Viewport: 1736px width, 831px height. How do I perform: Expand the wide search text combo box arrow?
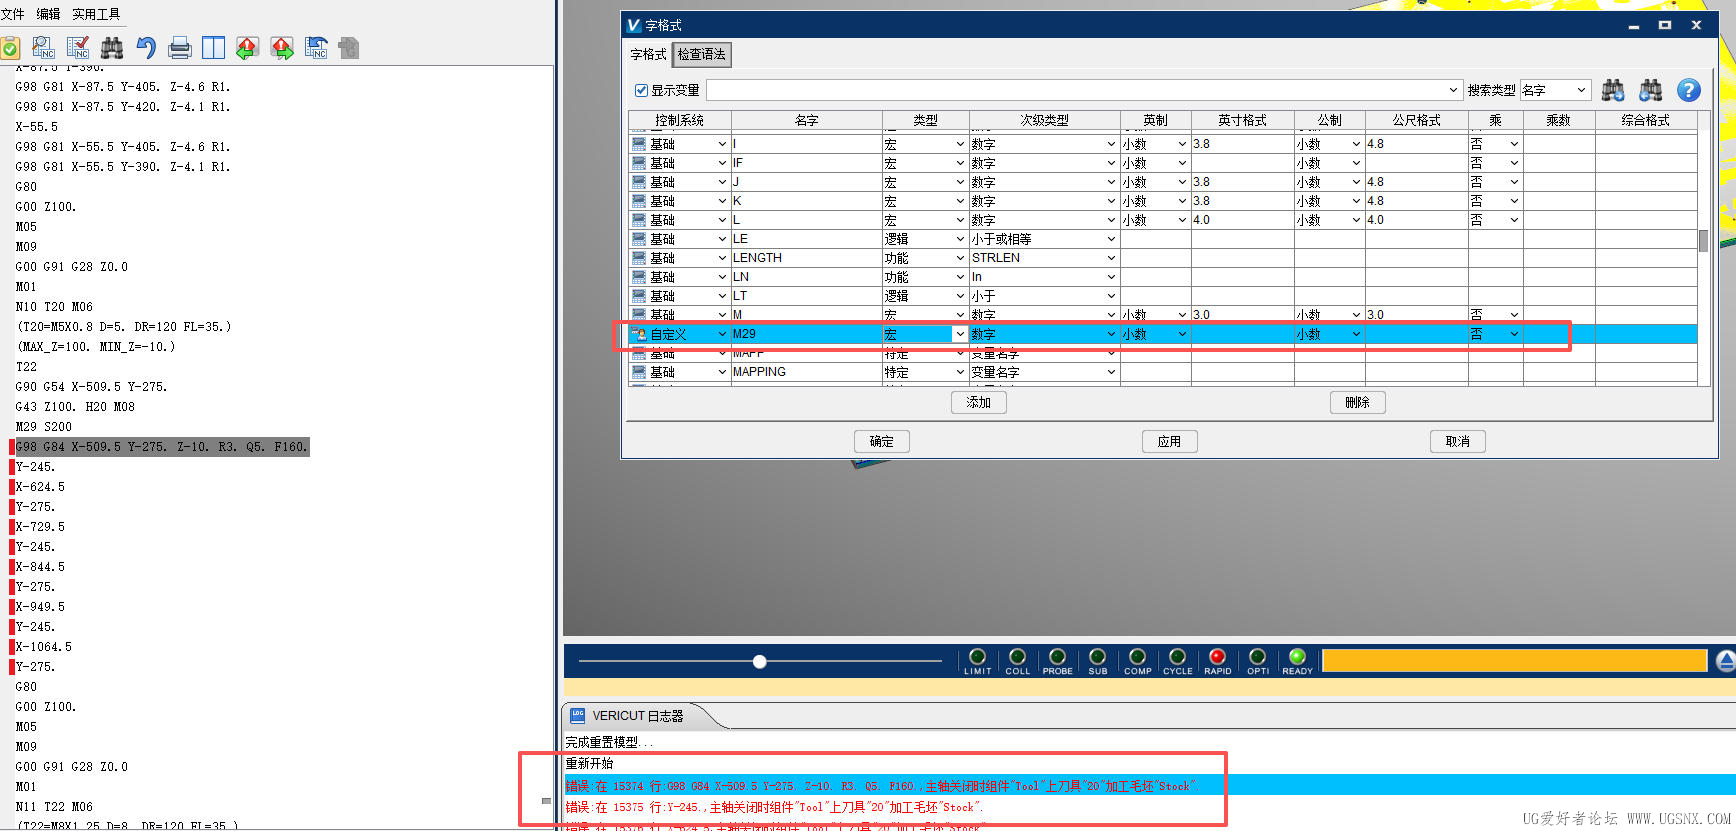click(x=1453, y=90)
